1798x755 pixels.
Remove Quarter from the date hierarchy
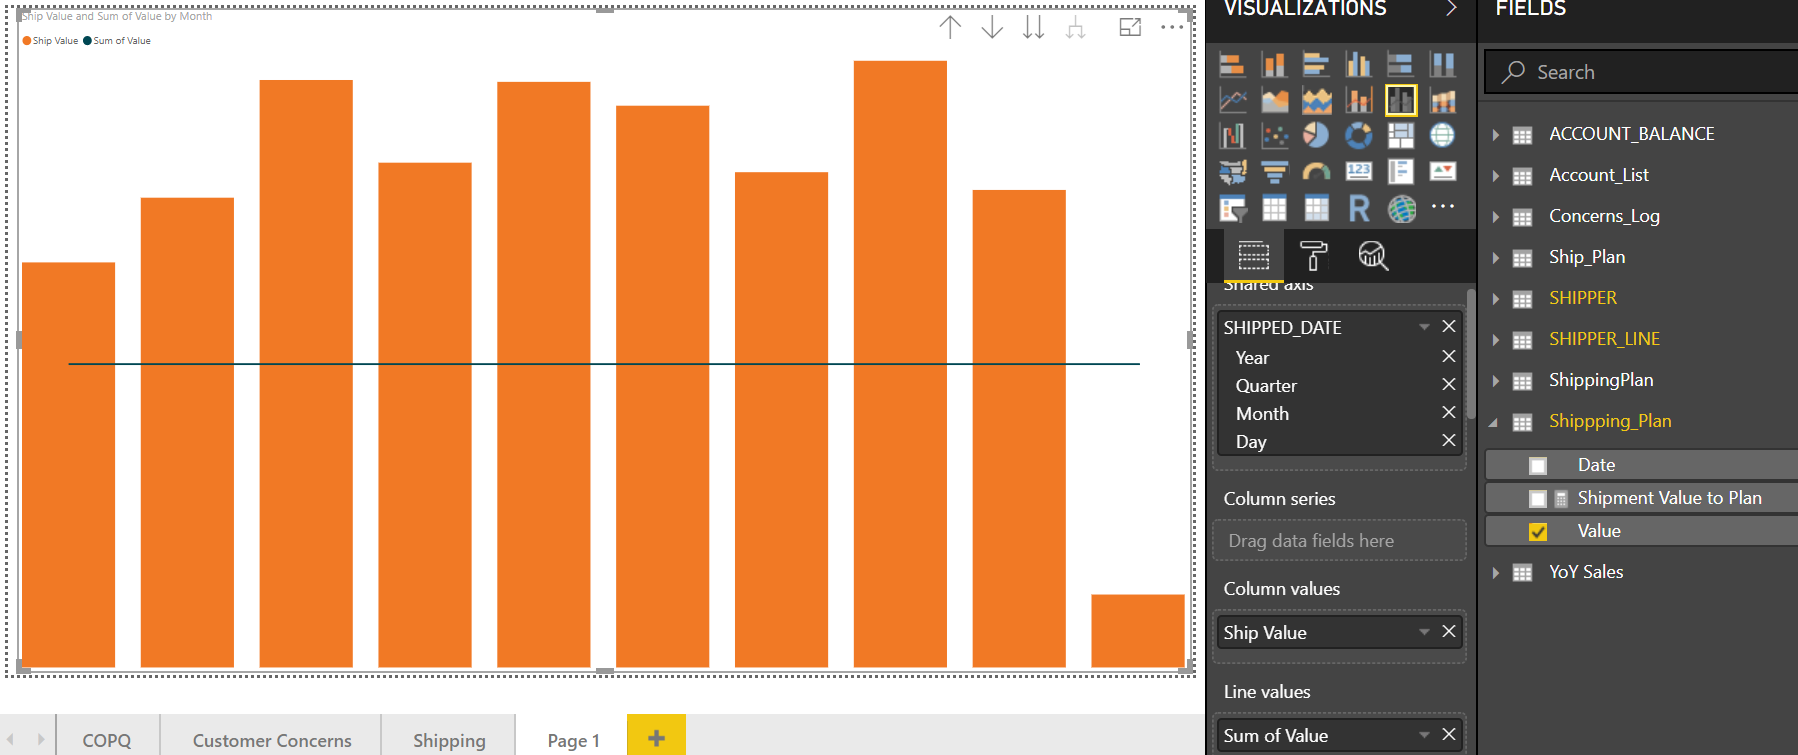[x=1448, y=384]
